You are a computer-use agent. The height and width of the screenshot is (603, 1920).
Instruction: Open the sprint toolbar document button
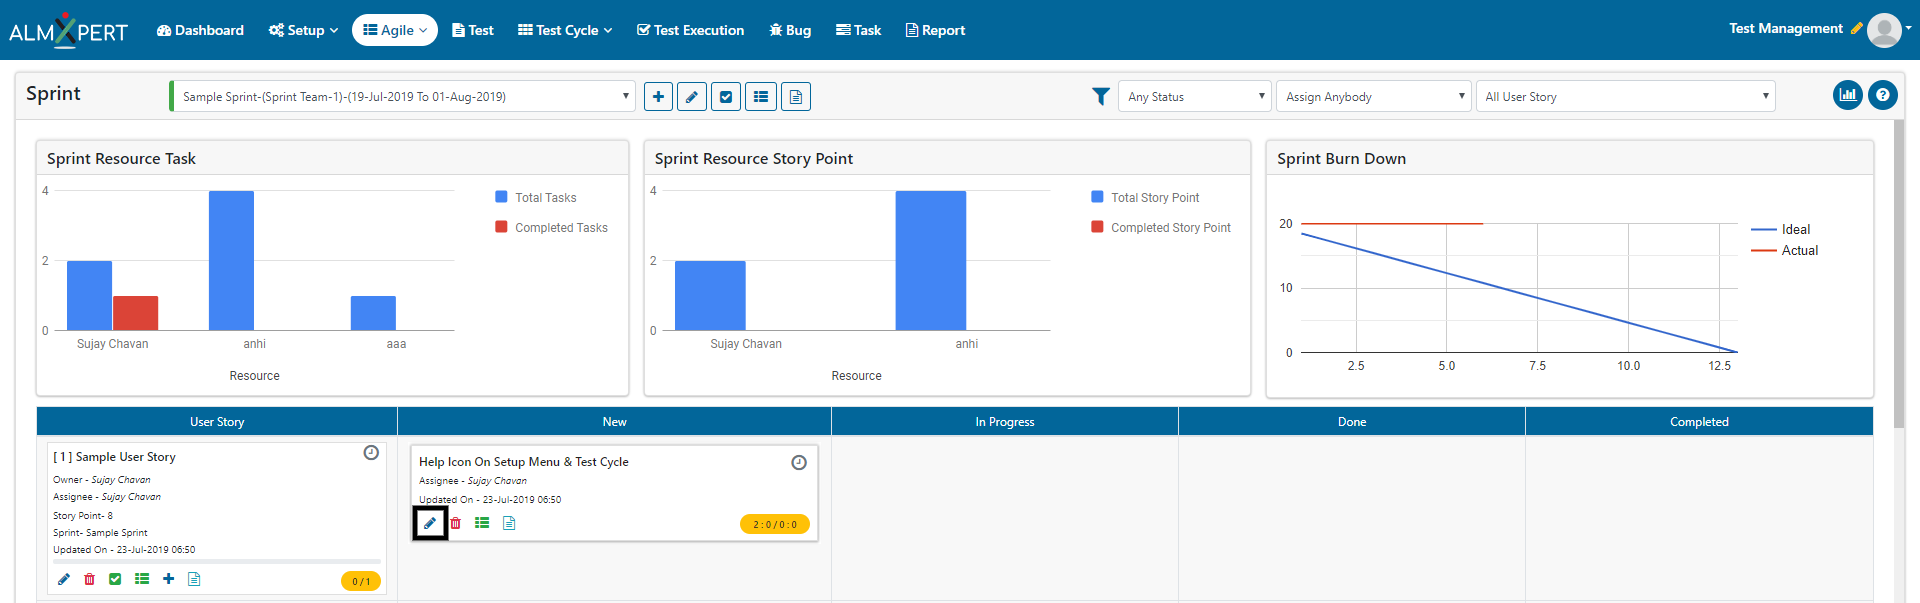click(796, 97)
